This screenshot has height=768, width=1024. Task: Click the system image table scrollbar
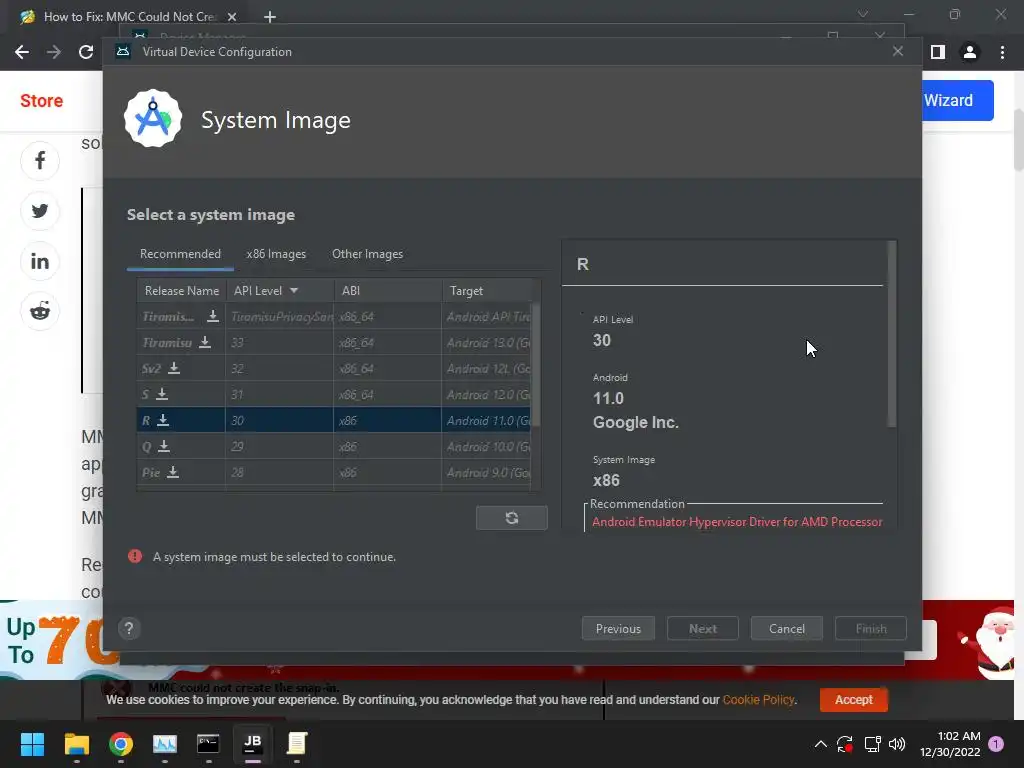pos(536,364)
